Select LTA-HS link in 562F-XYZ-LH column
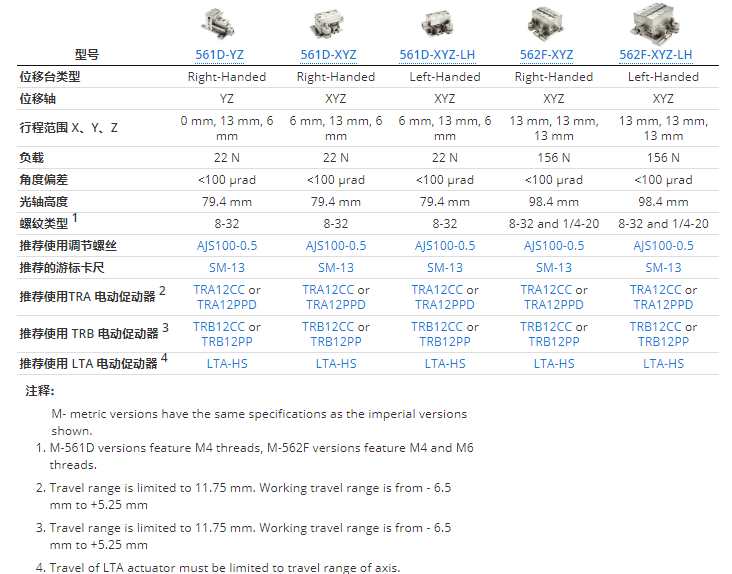 [x=663, y=364]
